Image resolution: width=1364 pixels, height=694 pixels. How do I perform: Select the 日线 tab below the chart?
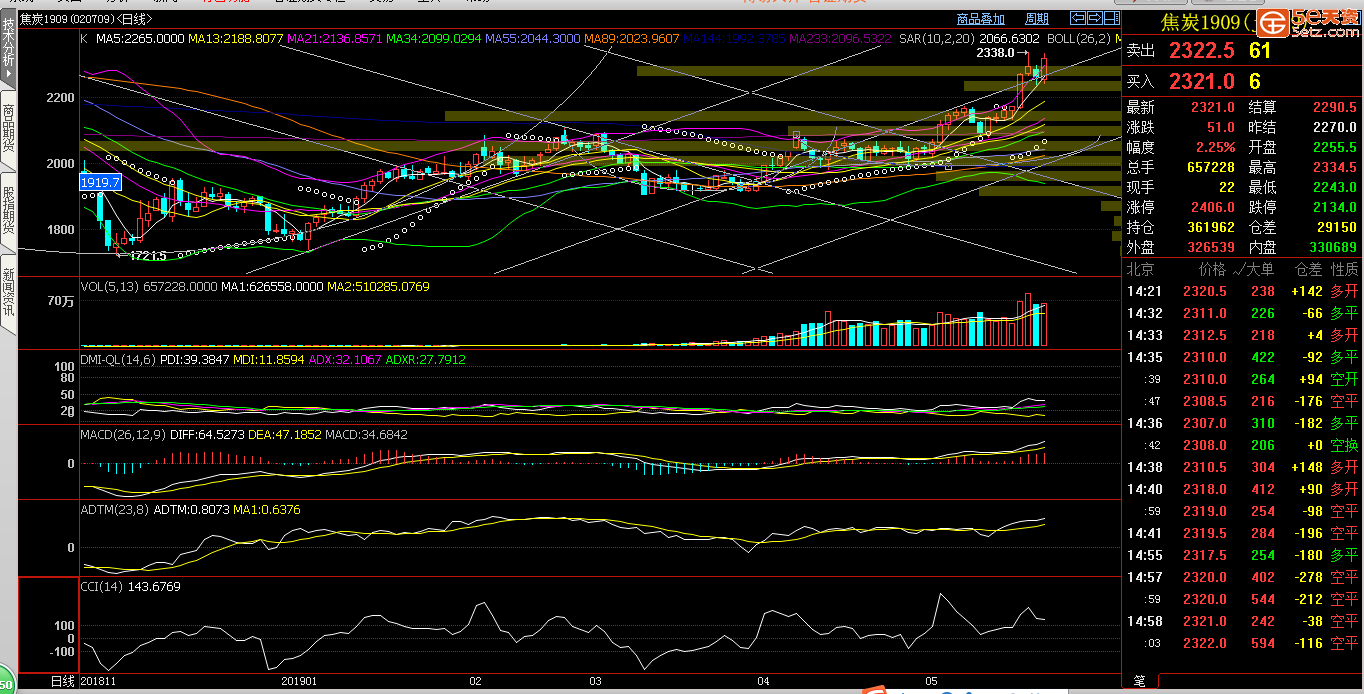click(62, 681)
